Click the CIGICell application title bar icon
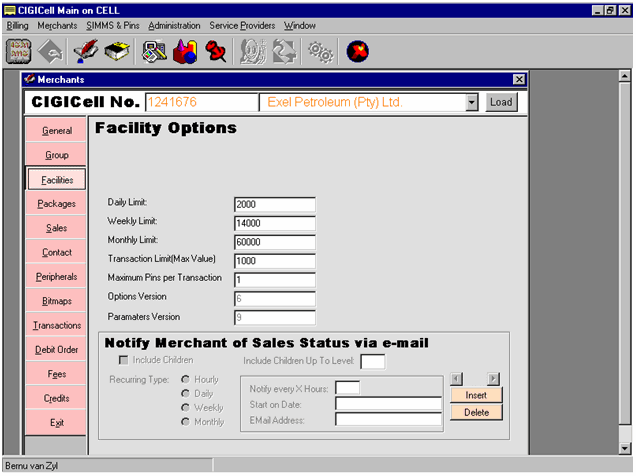Image resolution: width=636 pixels, height=476 pixels. [9, 10]
